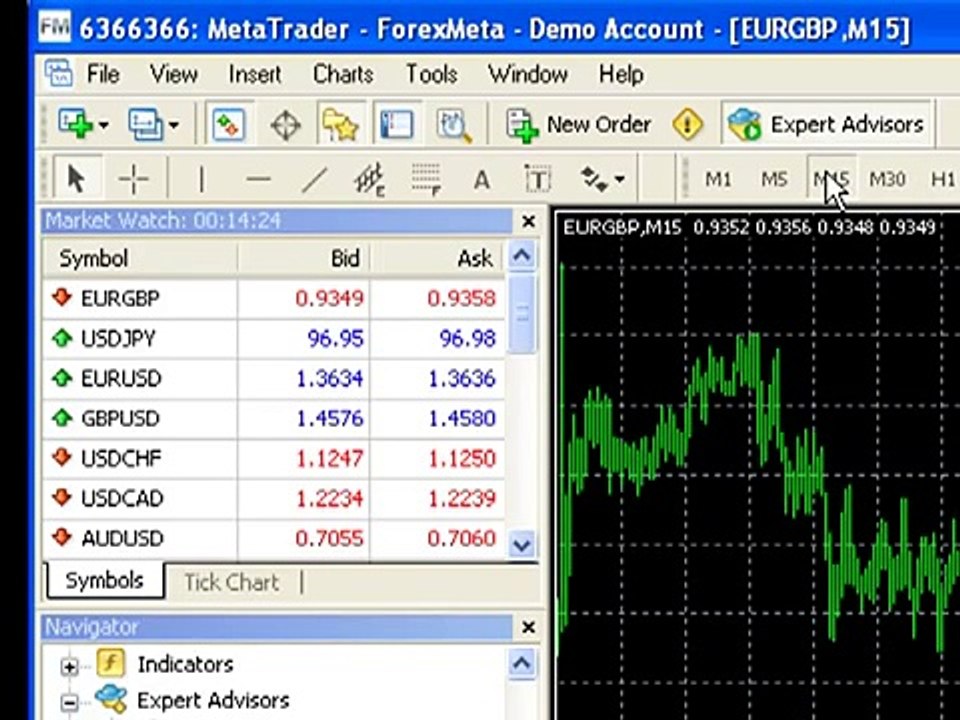Screen dimensions: 960x720
Task: Click the GBPUSD ask price 1.4580
Action: pos(462,418)
